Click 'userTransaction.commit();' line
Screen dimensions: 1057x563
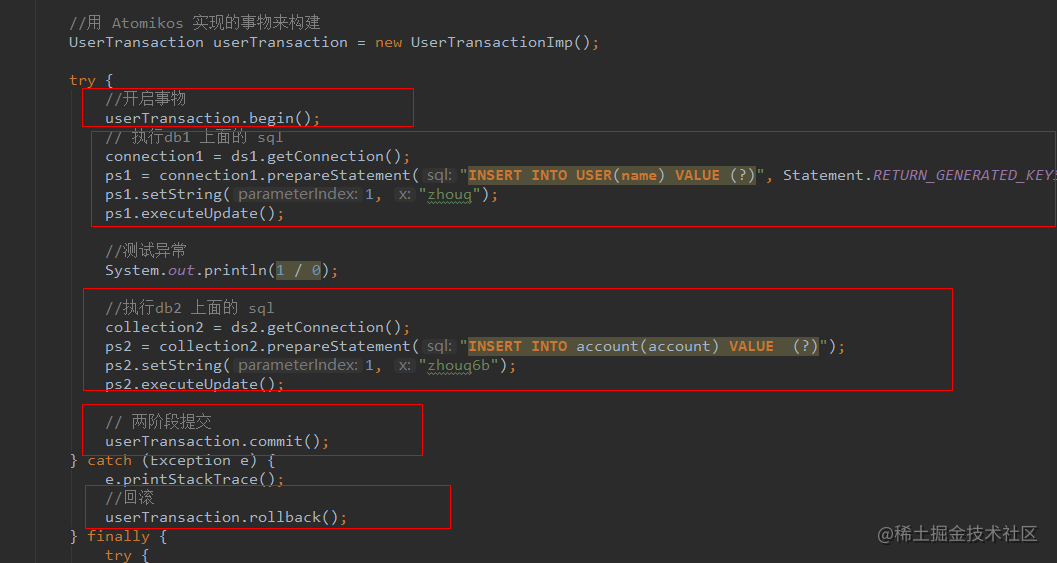tap(217, 441)
